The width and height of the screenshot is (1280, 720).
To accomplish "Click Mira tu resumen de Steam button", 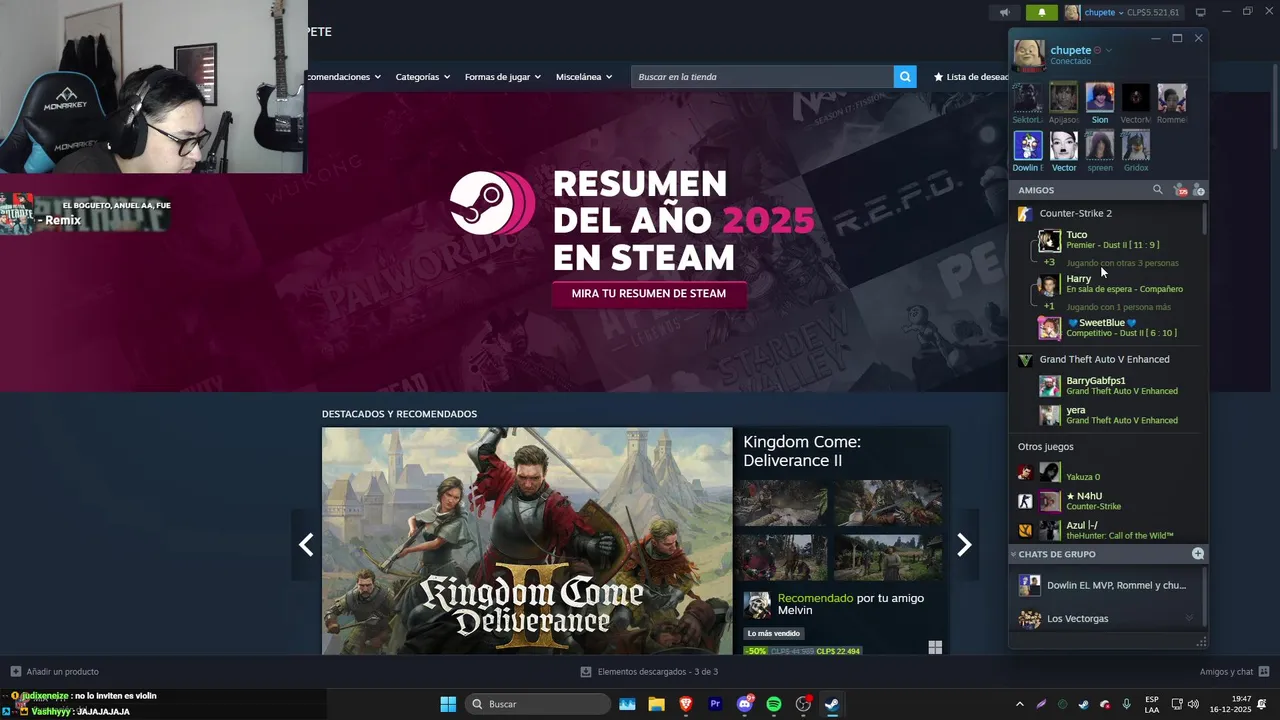I will pos(648,294).
